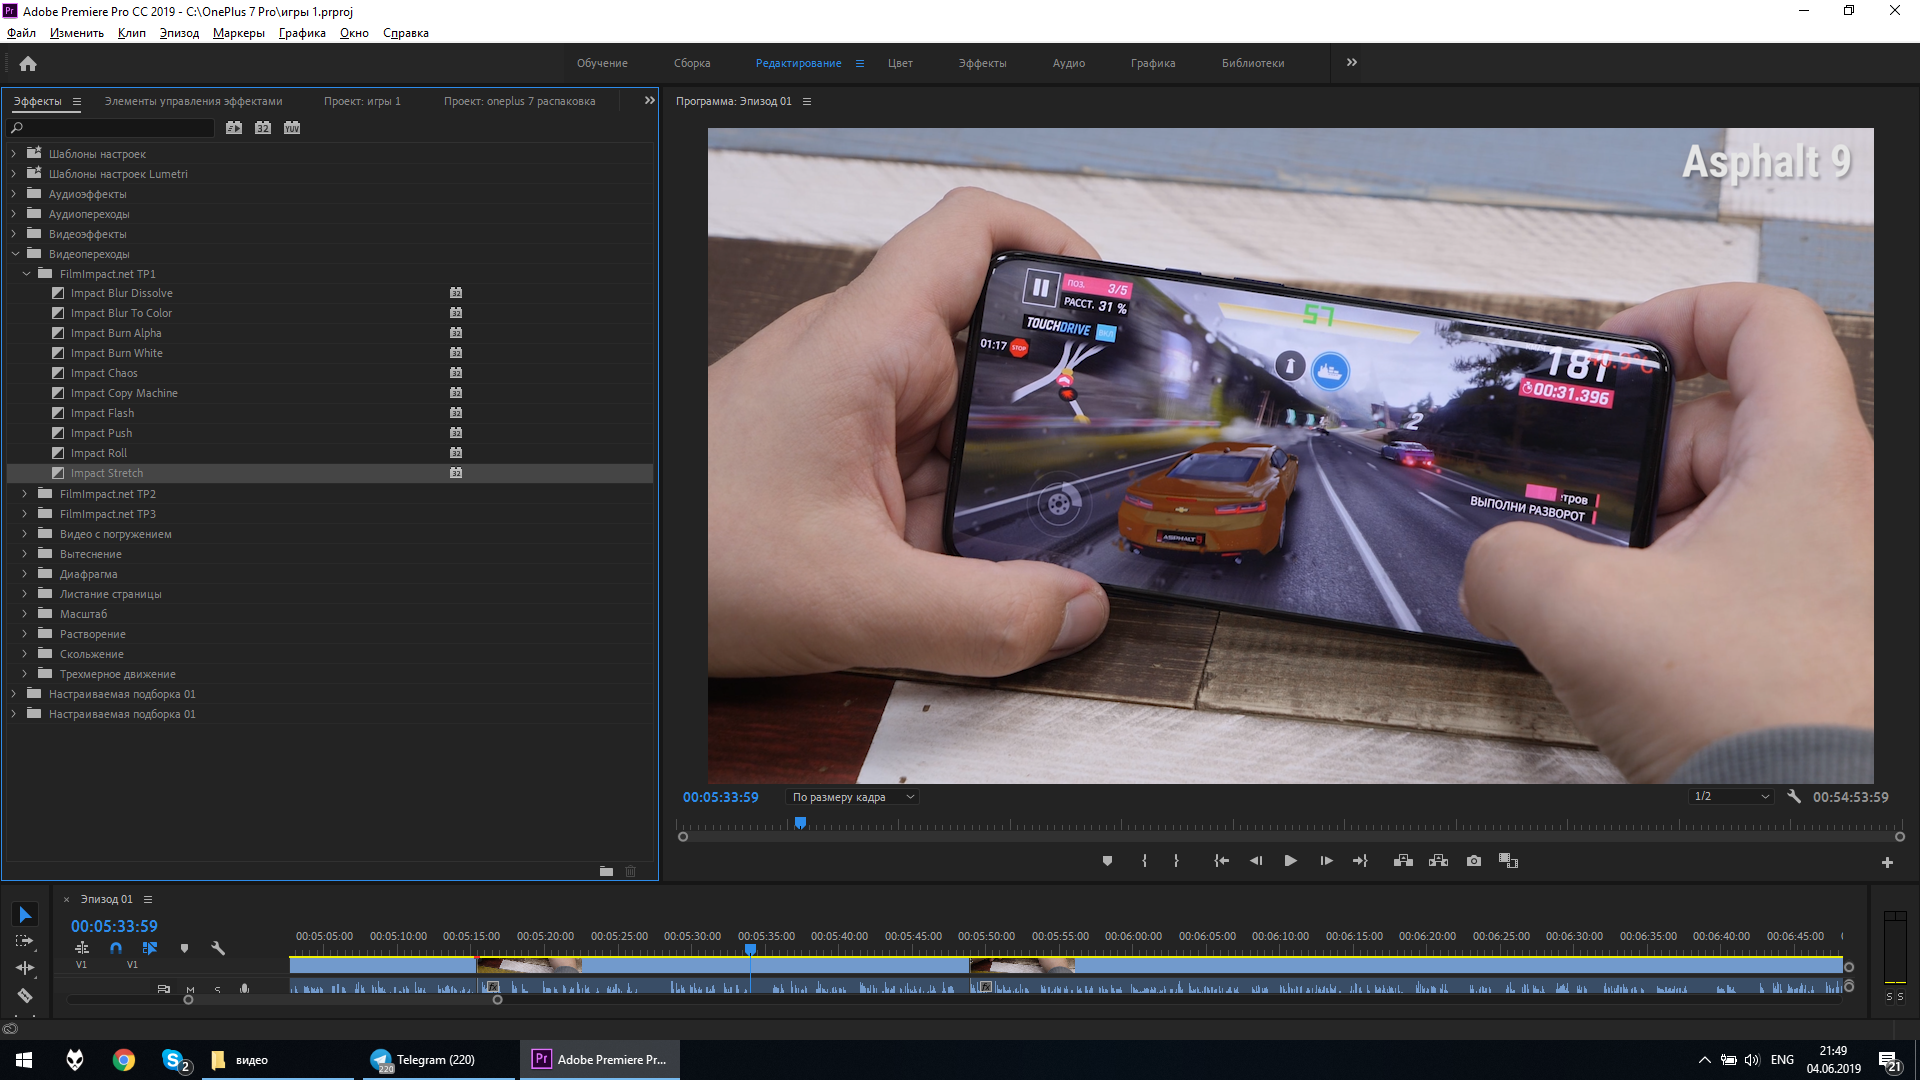1920x1080 pixels.
Task: Go to Out point button
Action: pos(1360,861)
